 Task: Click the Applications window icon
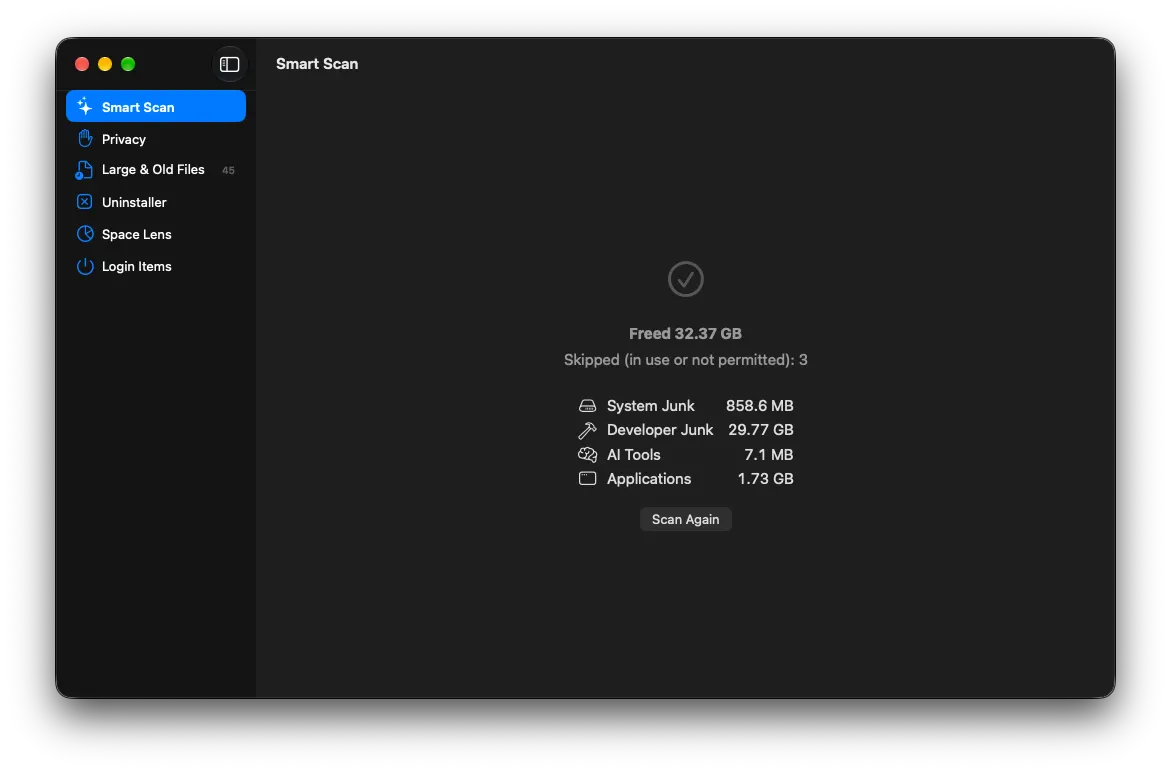588,479
